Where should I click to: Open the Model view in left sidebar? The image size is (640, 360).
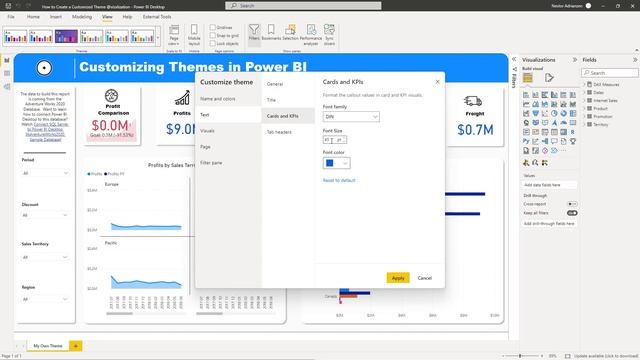click(7, 87)
